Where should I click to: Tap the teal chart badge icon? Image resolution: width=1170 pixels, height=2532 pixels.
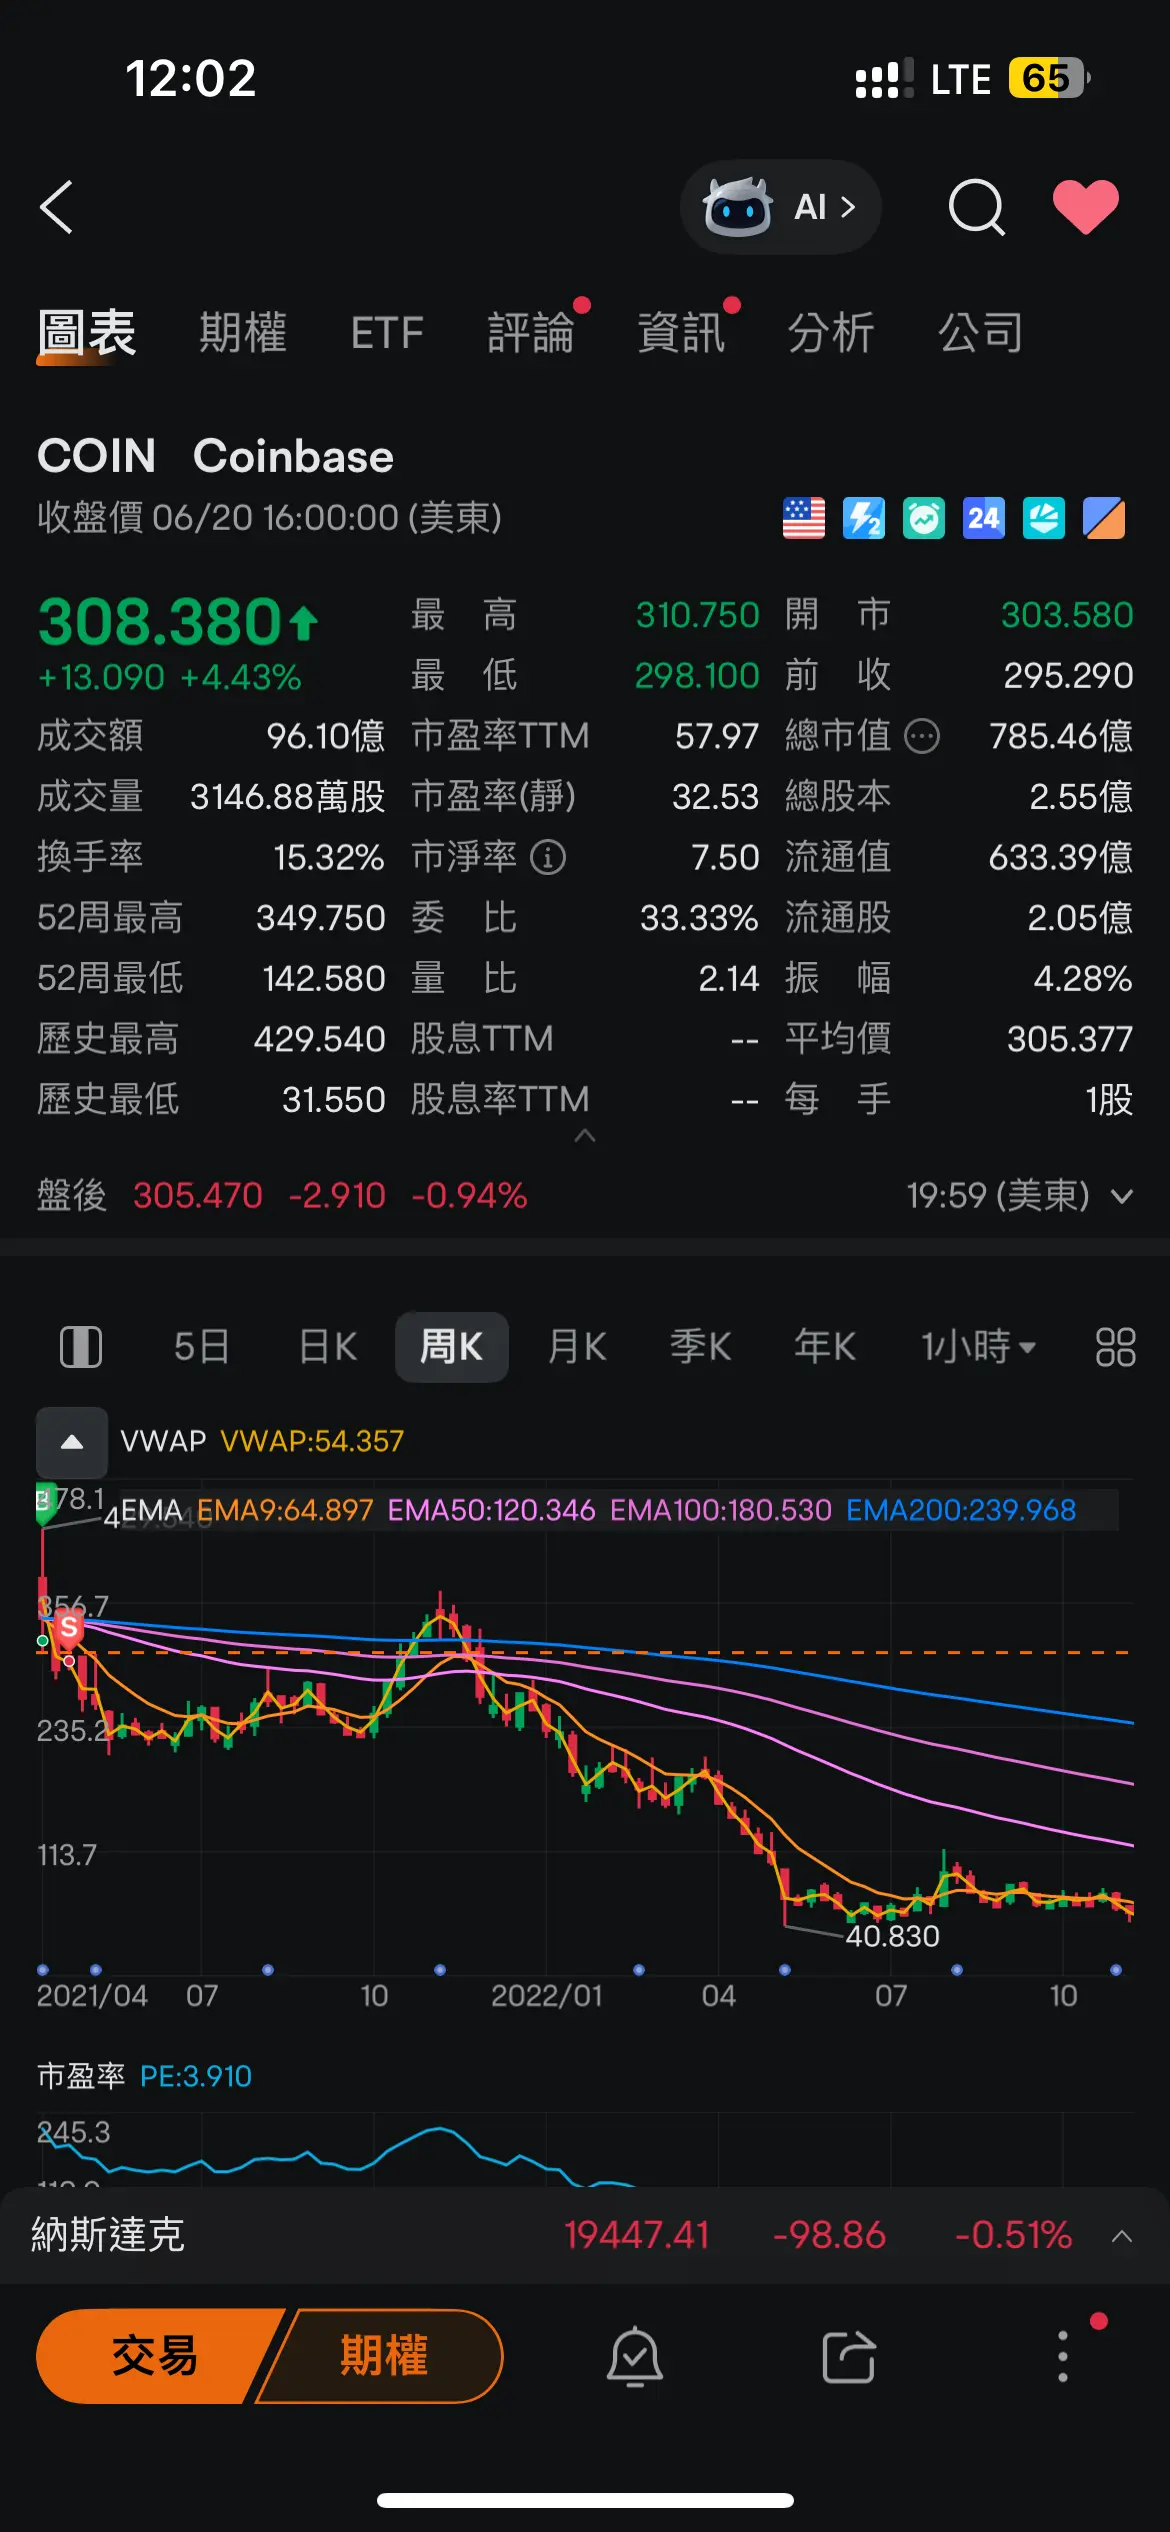coord(1044,518)
